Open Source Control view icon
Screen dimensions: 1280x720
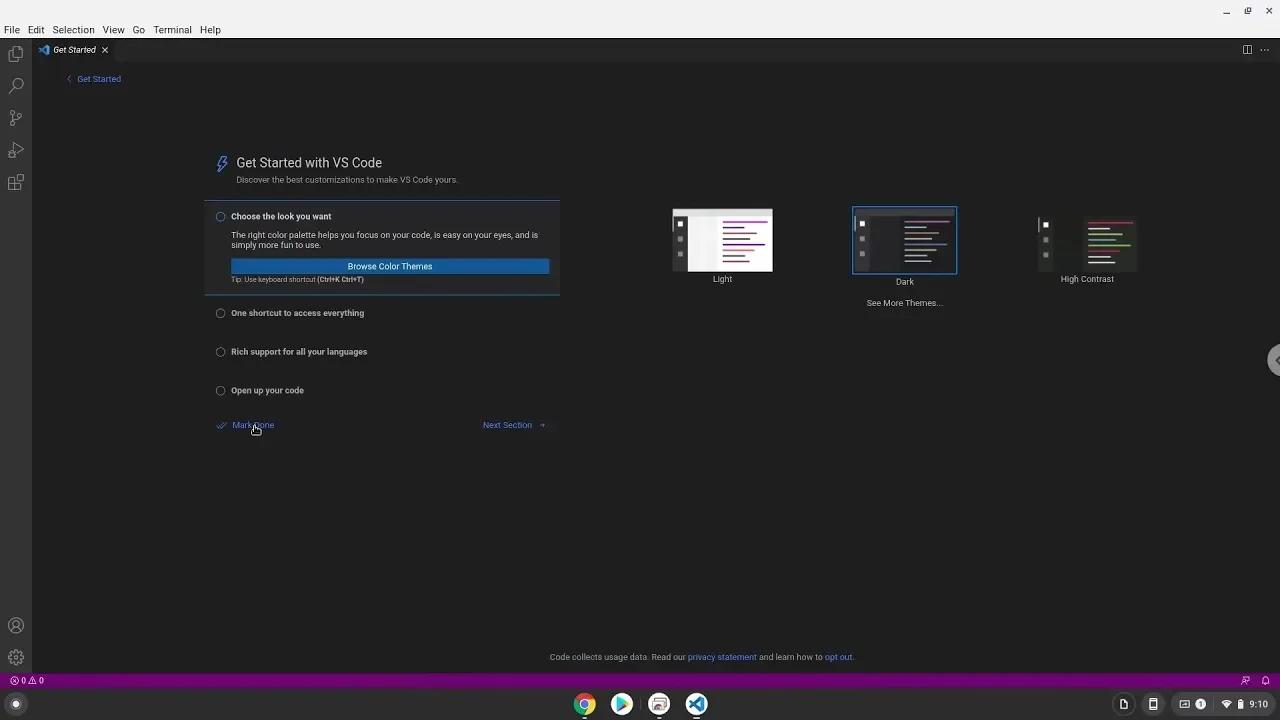15,118
